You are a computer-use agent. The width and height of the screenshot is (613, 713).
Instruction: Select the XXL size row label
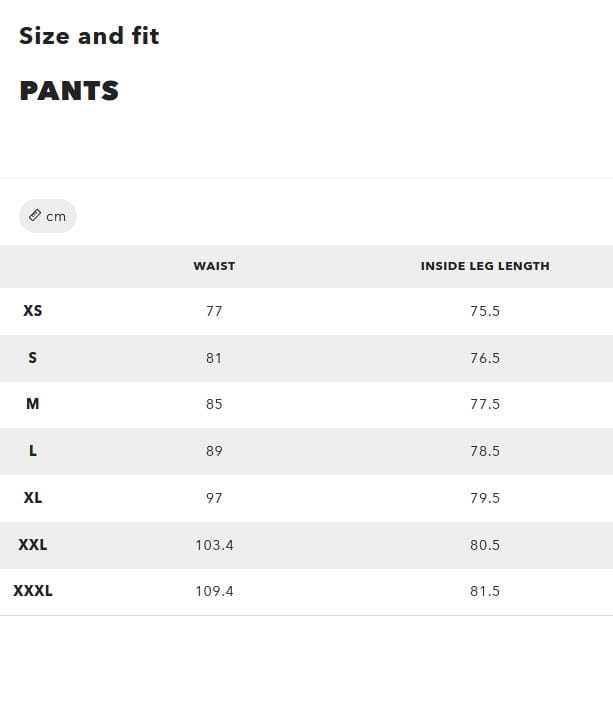[33, 545]
